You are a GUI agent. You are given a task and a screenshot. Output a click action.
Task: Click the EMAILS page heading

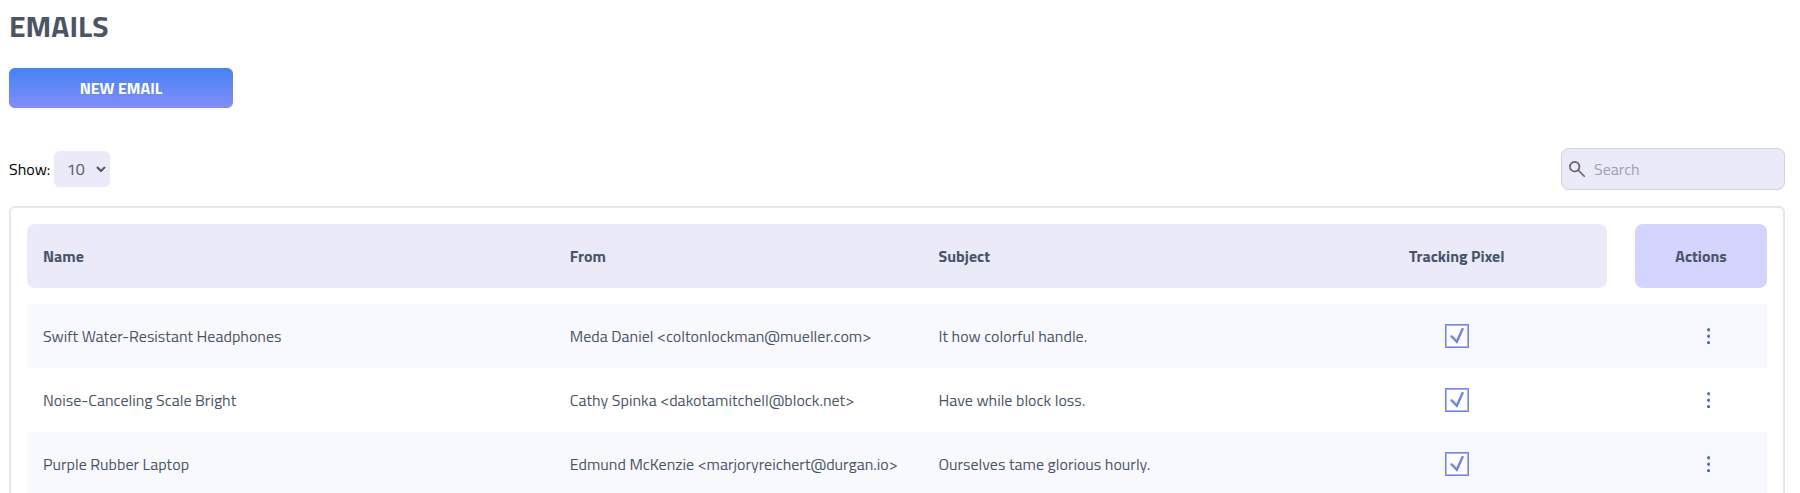[59, 27]
